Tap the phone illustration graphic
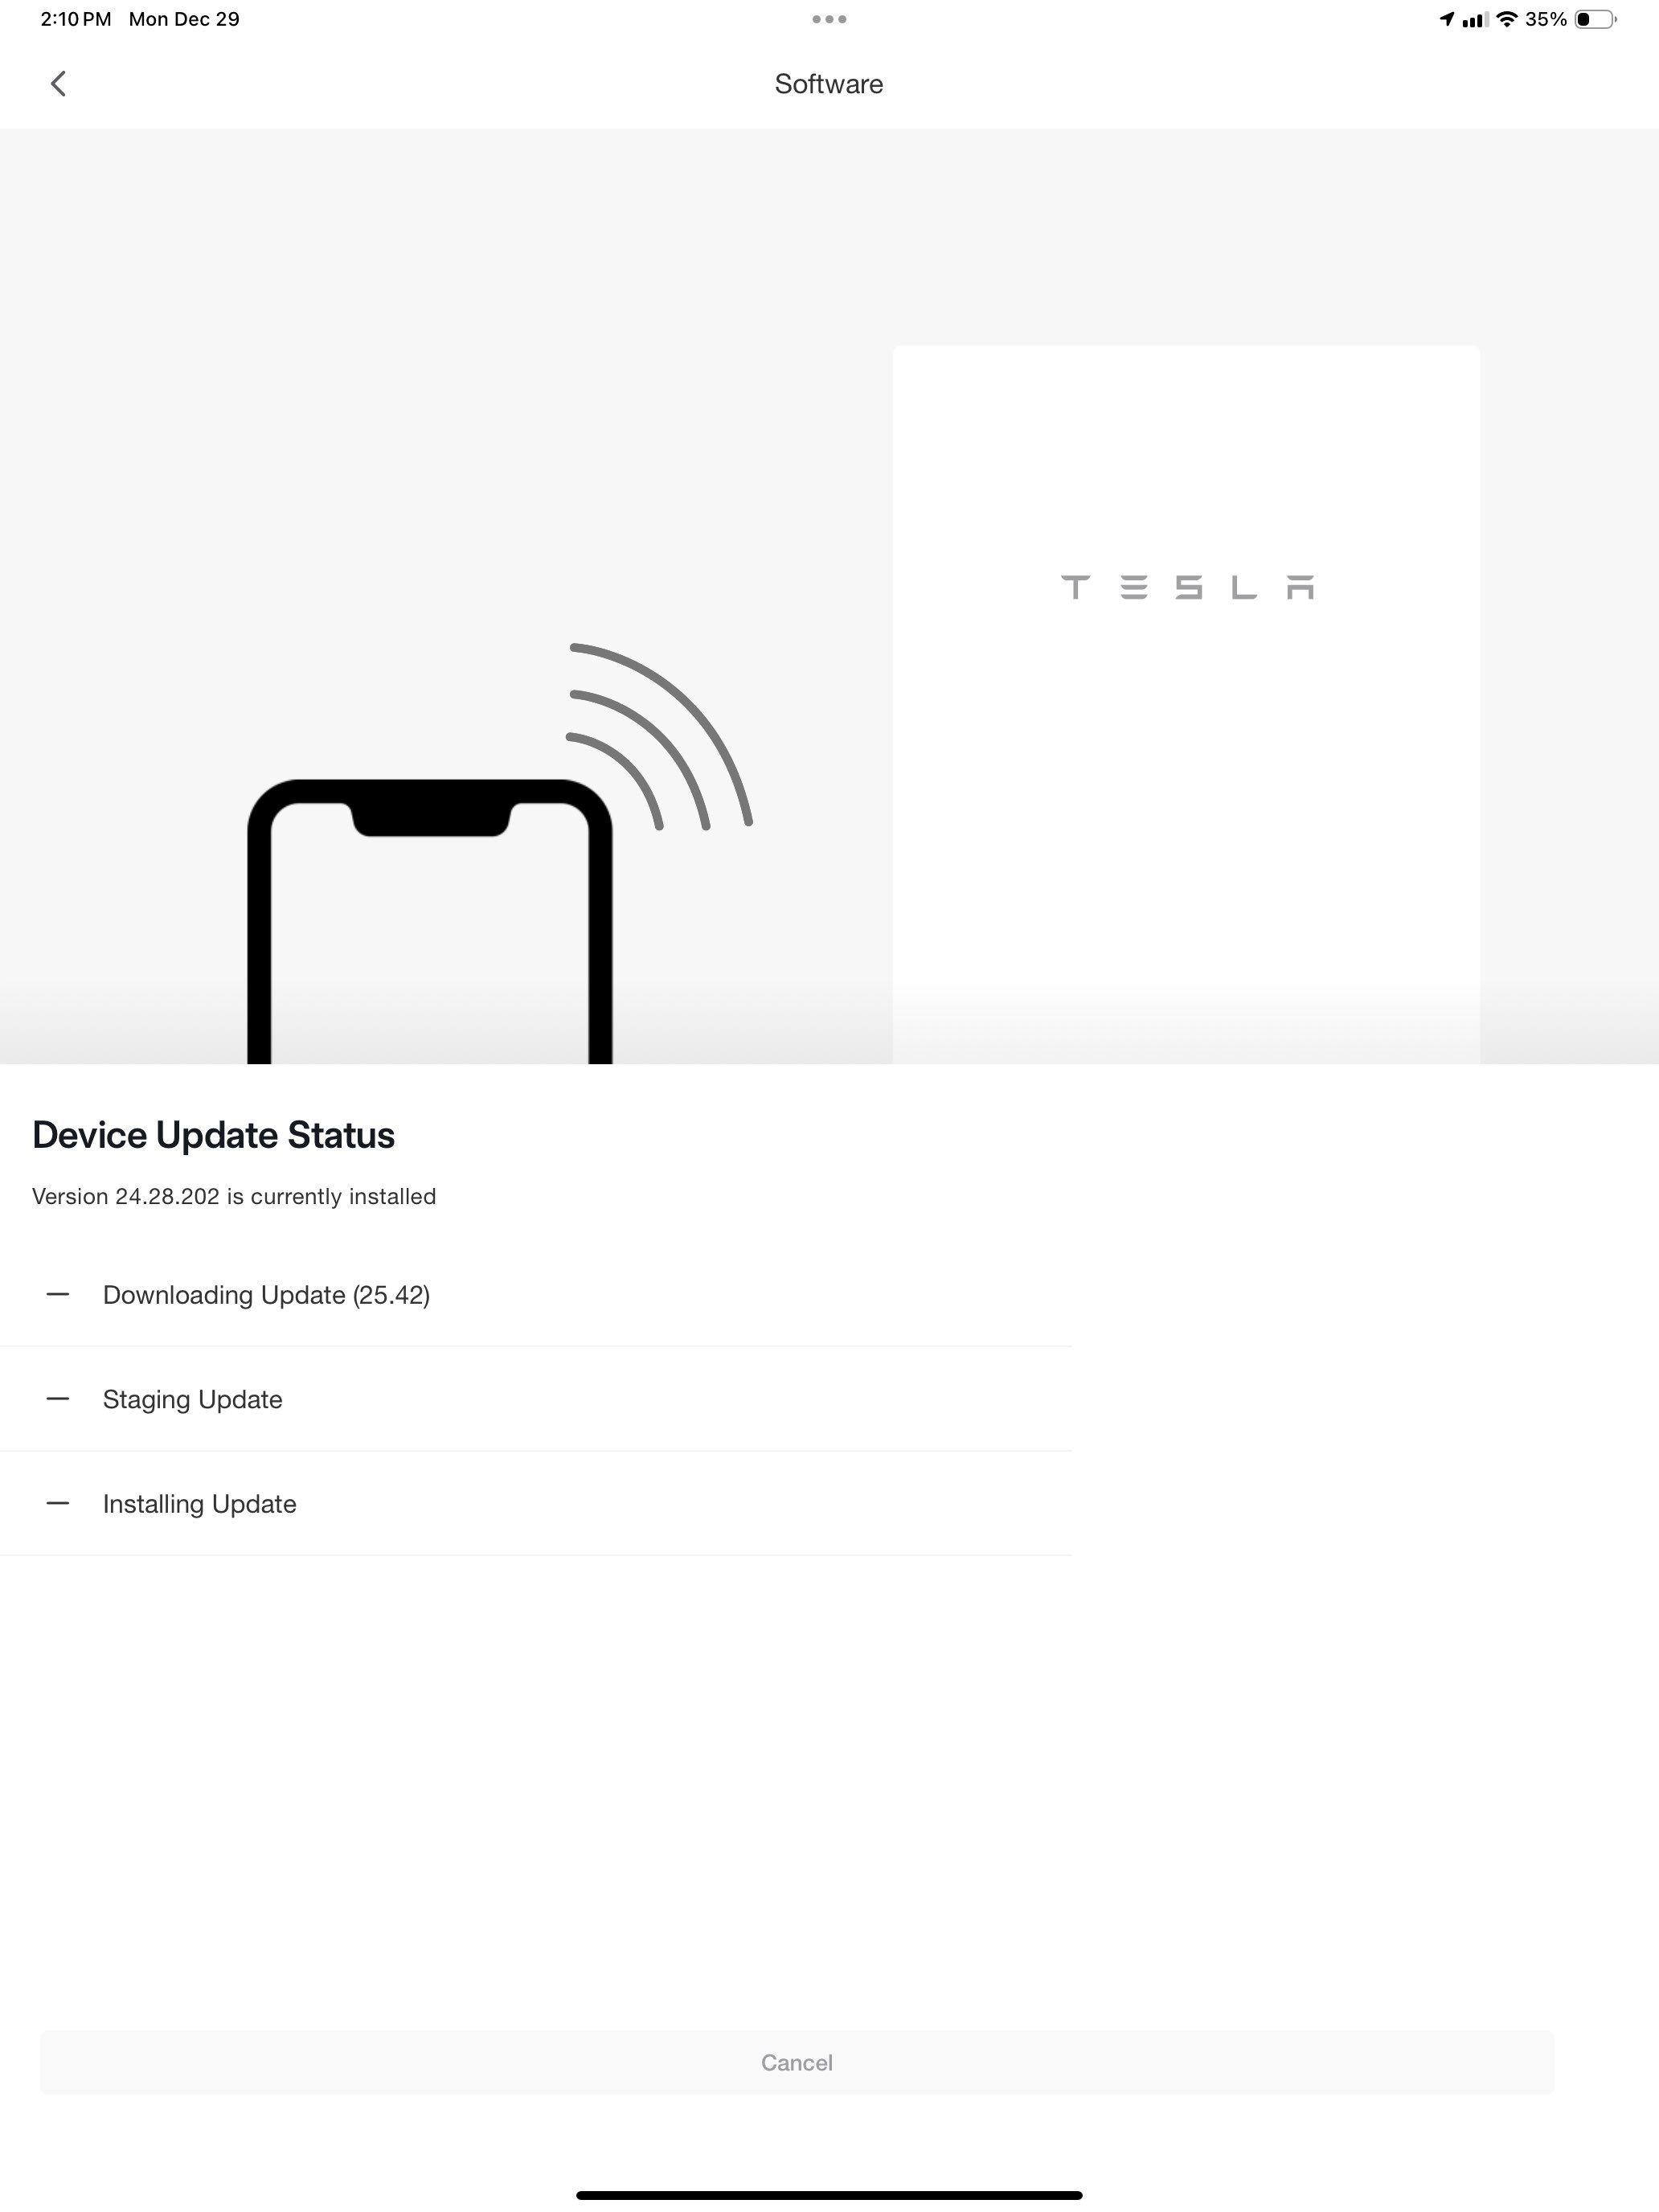The width and height of the screenshot is (1659, 2212). (x=430, y=921)
